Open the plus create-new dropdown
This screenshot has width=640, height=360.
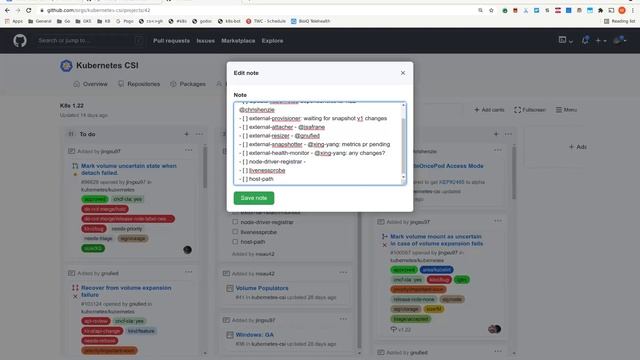tap(600, 40)
